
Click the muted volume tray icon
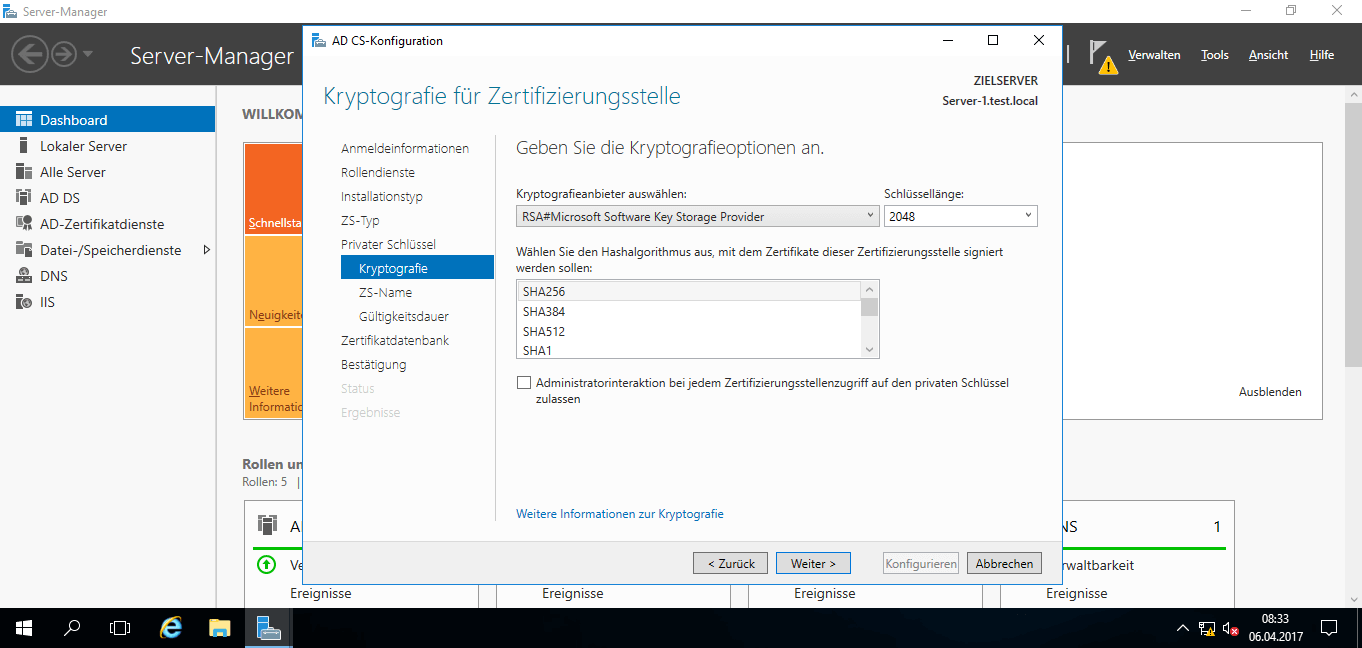point(1231,628)
